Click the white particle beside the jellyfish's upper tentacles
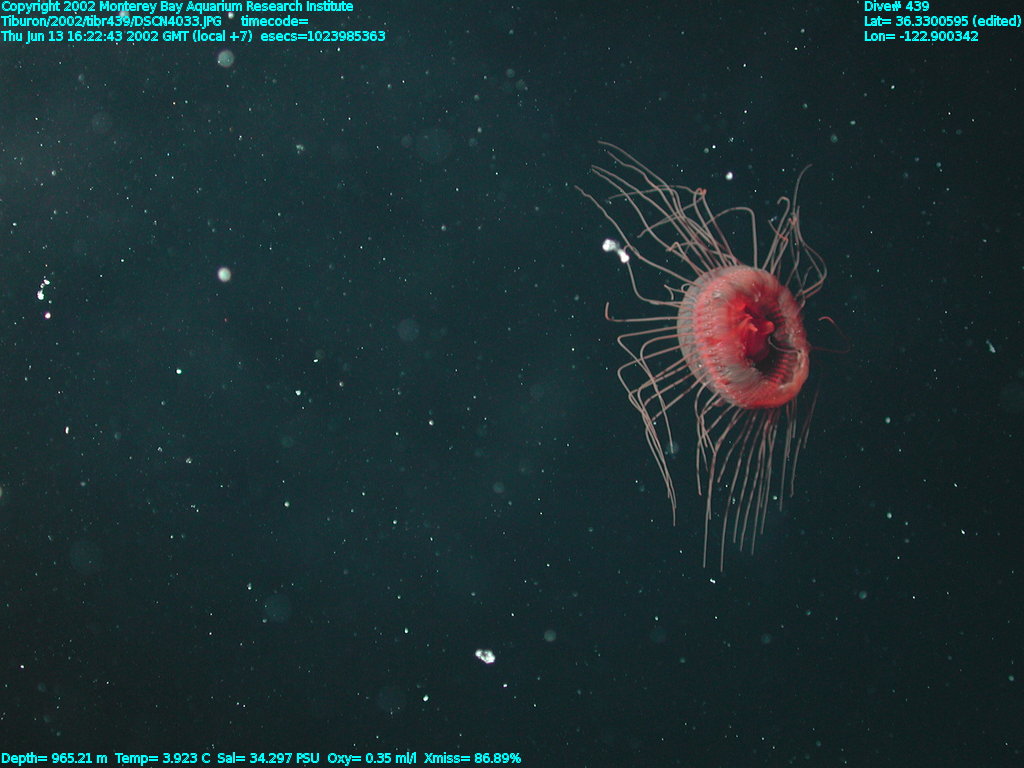The width and height of the screenshot is (1024, 768). tap(615, 249)
